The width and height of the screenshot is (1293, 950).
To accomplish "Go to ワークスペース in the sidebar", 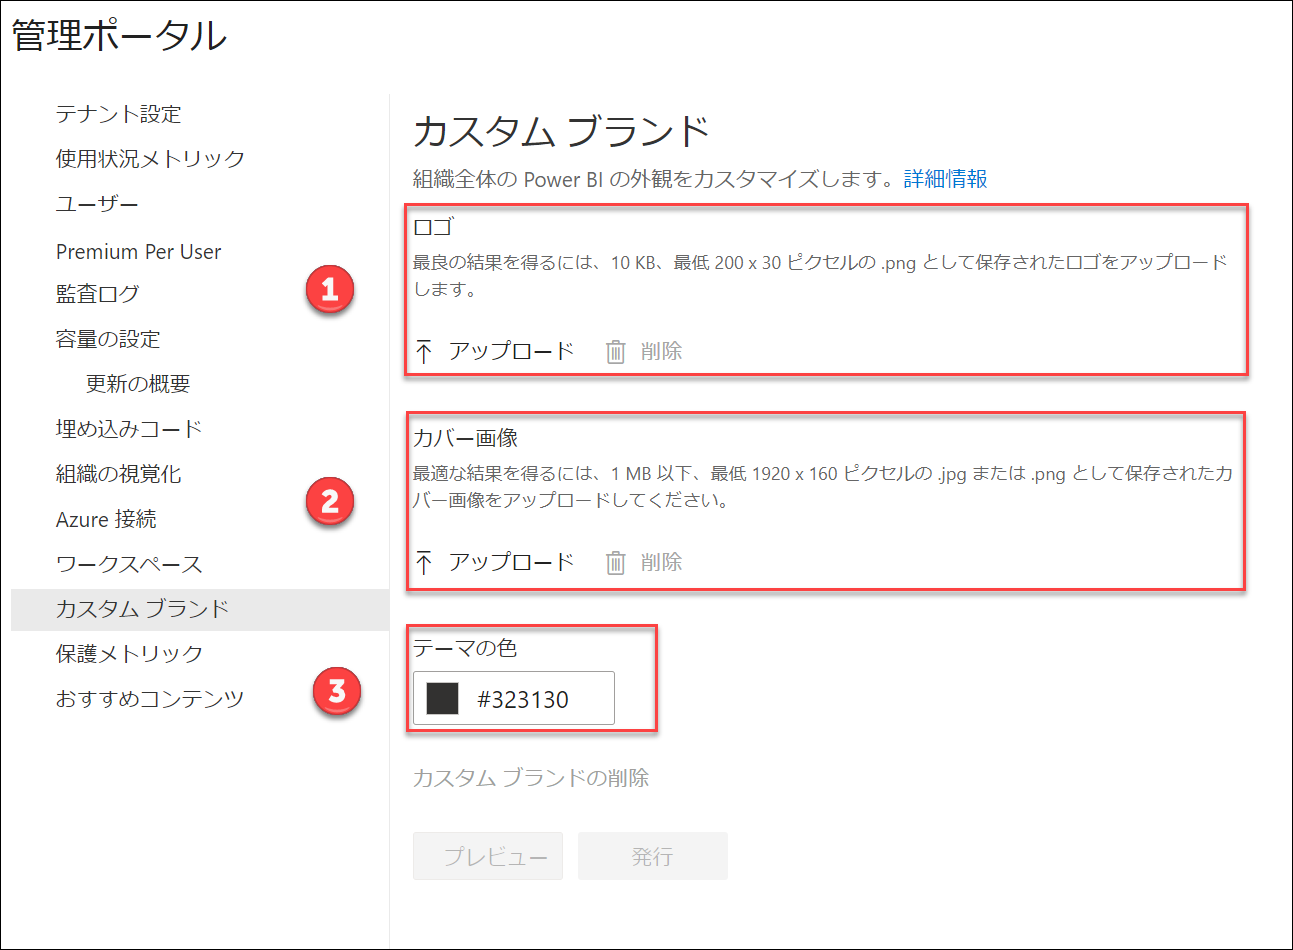I will (129, 564).
